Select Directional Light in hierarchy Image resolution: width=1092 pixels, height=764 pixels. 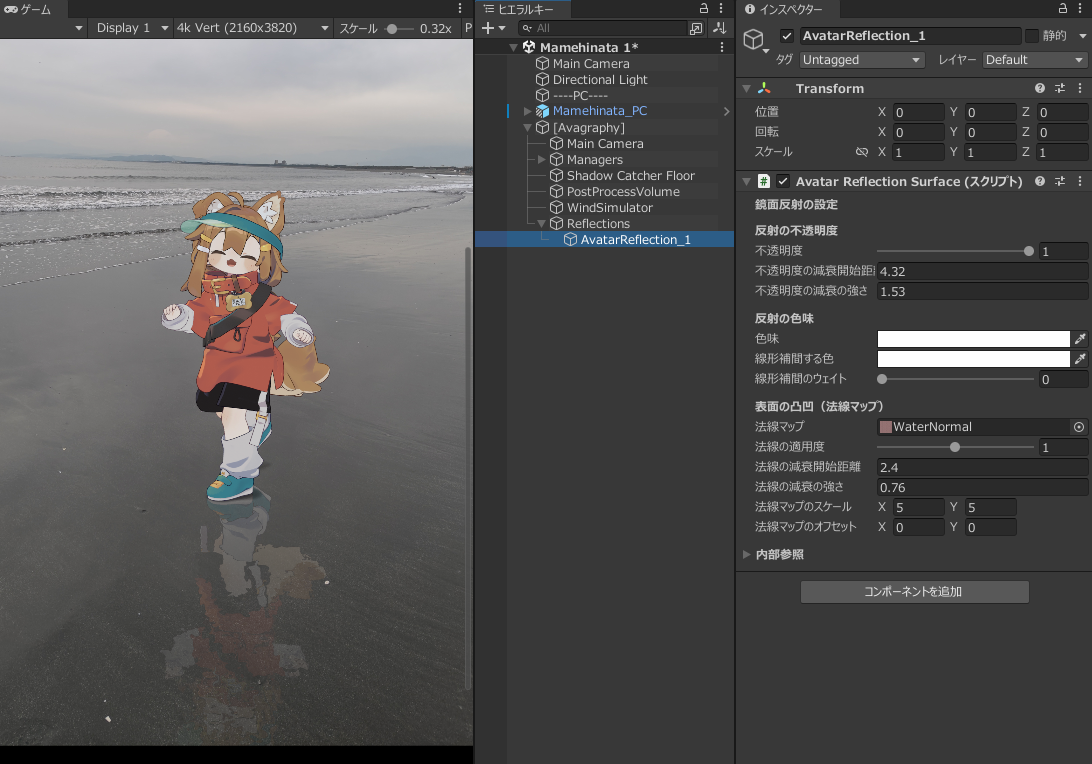(x=600, y=79)
